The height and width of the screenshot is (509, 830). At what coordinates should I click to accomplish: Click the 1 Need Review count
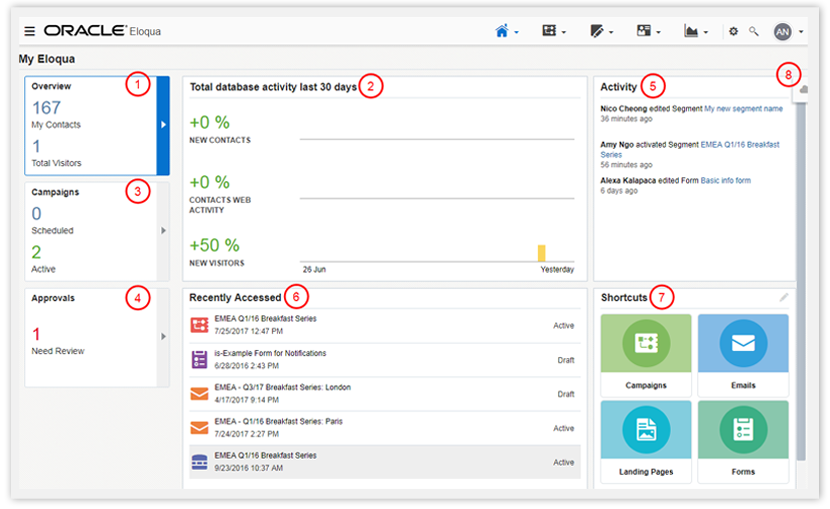tap(36, 334)
